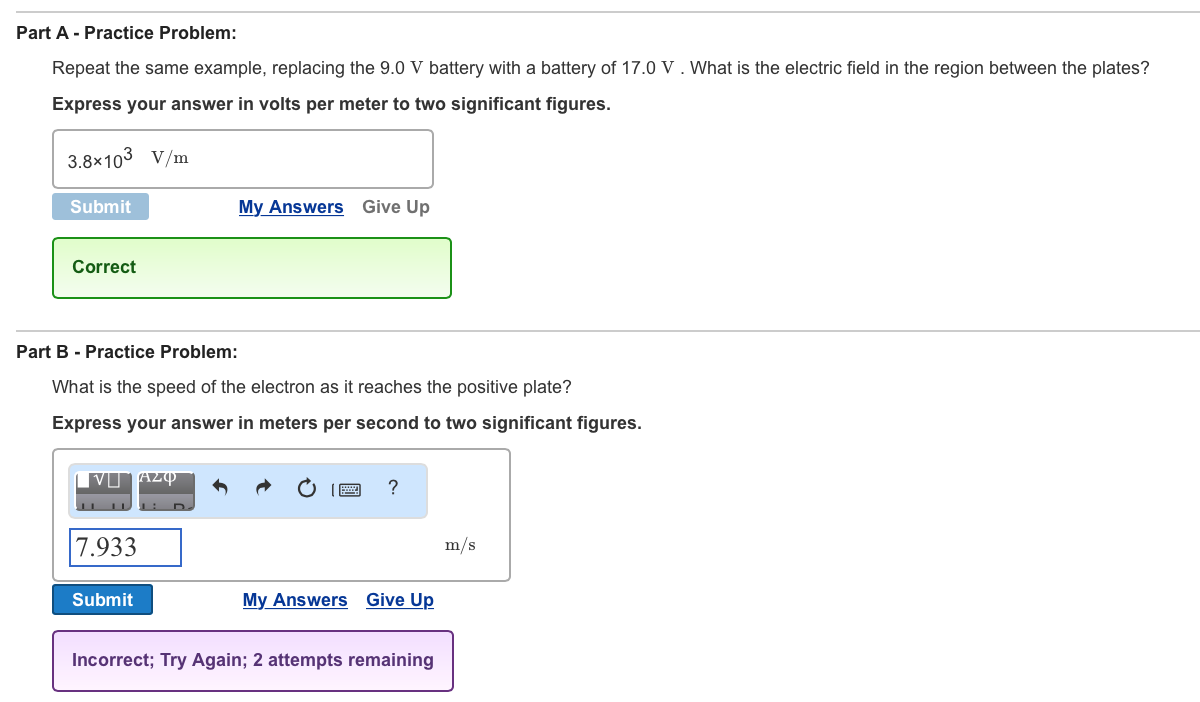Submit the Part B answer
The width and height of the screenshot is (1200, 702).
pos(101,599)
